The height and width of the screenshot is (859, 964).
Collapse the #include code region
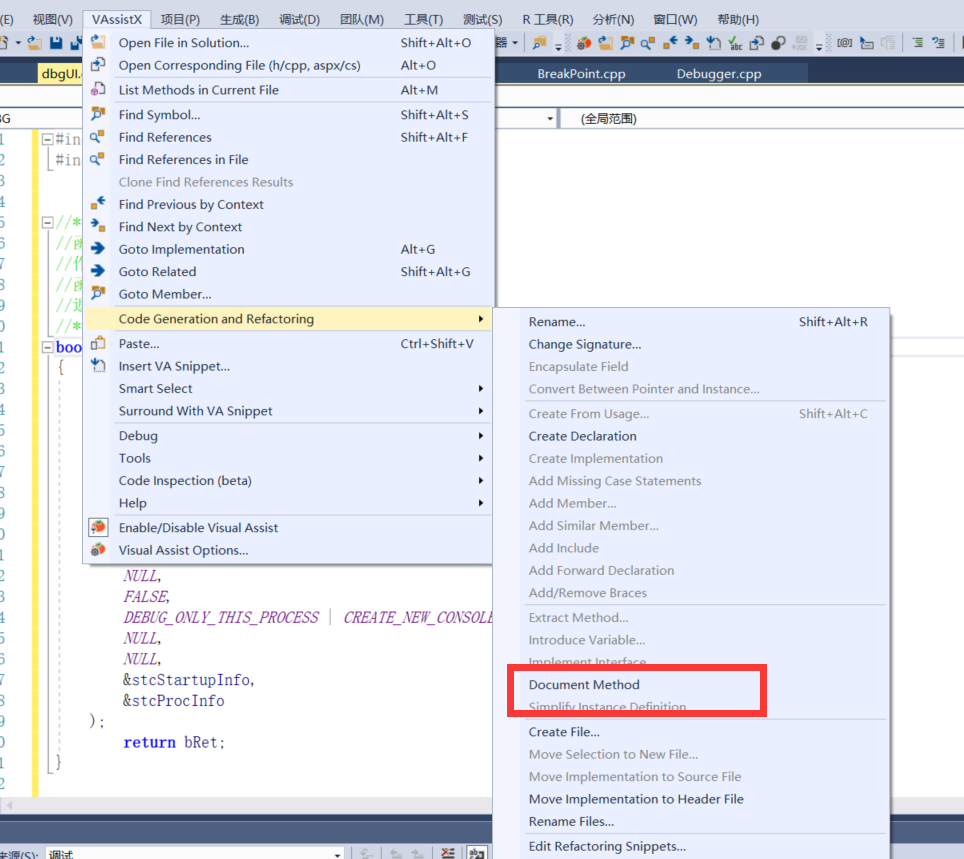pos(47,140)
